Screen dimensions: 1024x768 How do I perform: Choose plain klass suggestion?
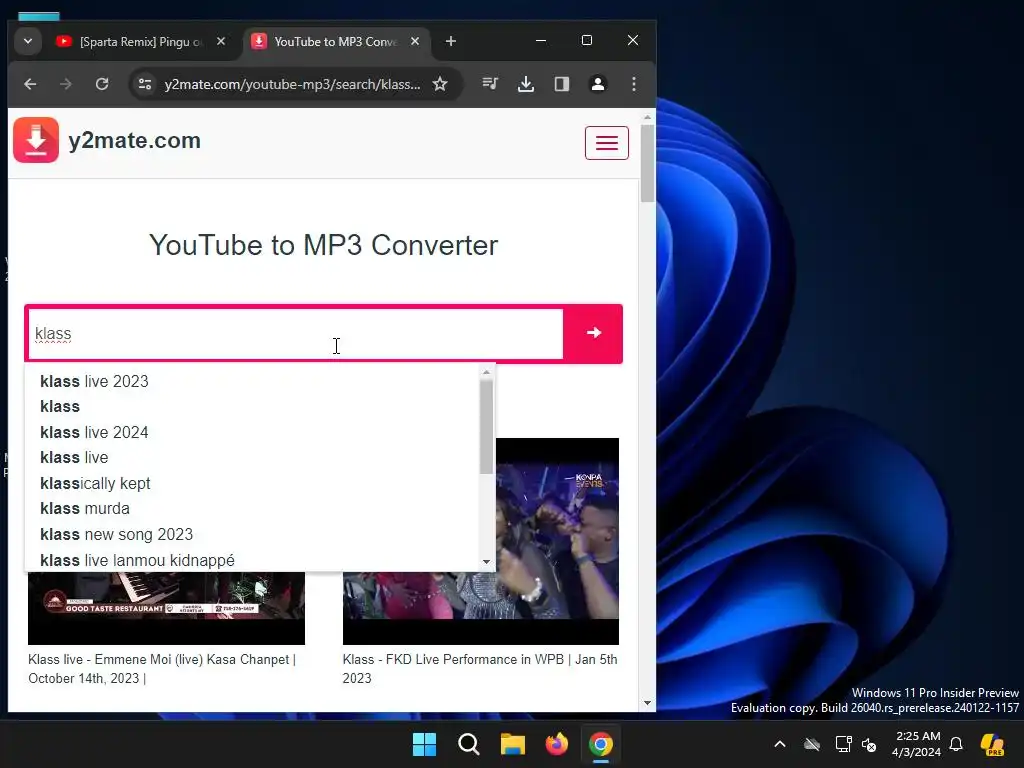[252, 406]
